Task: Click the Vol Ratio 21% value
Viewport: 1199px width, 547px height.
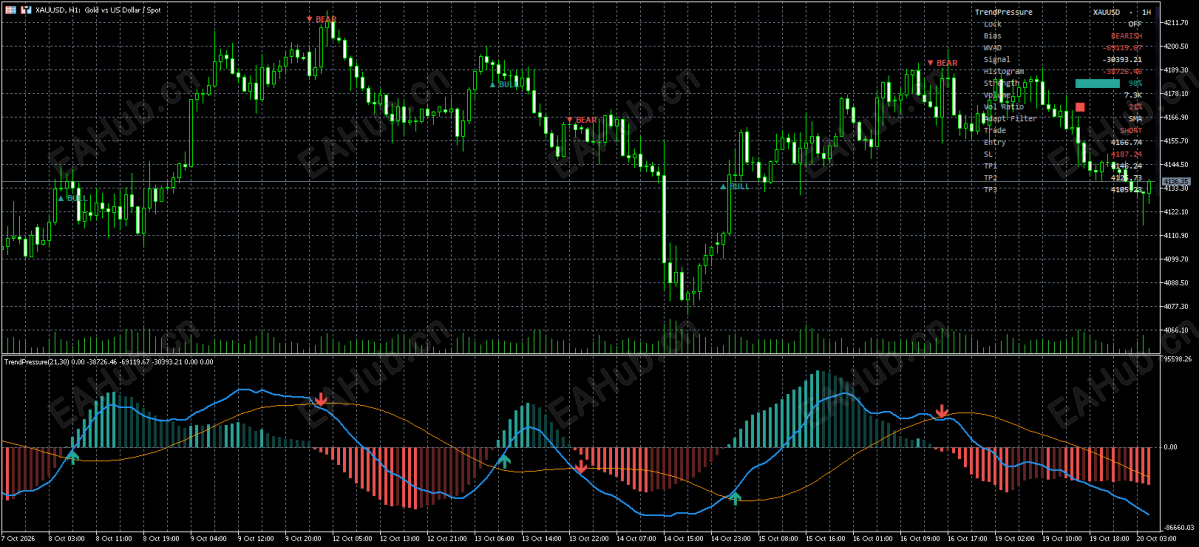Action: [x=1135, y=106]
